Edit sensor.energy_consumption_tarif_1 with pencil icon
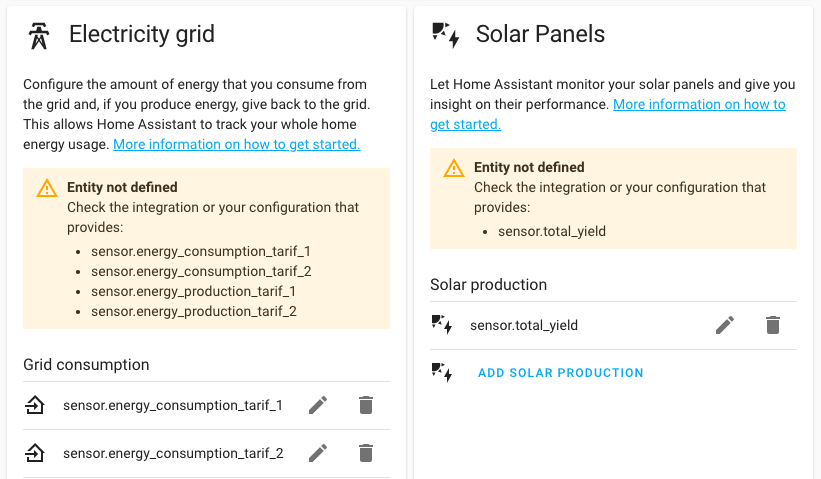Image resolution: width=821 pixels, height=479 pixels. (318, 405)
